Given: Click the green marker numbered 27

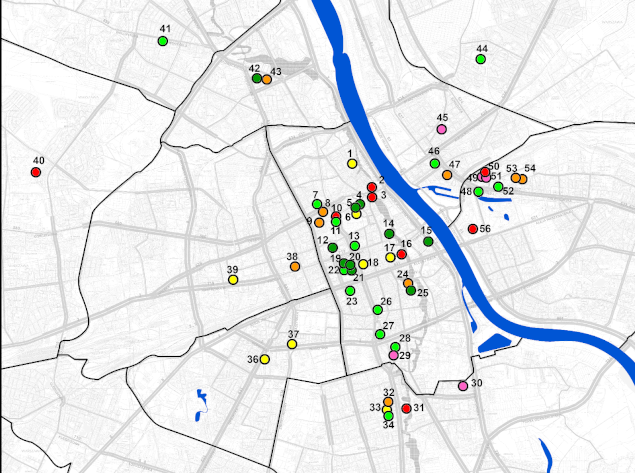Looking at the screenshot, I should coord(380,334).
